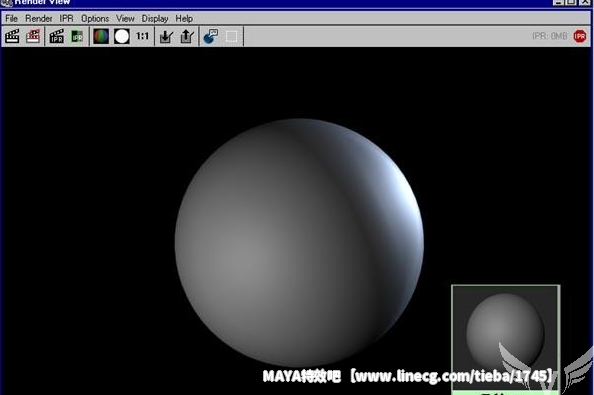
Task: Open Render Globals blue icon
Action: click(211, 36)
